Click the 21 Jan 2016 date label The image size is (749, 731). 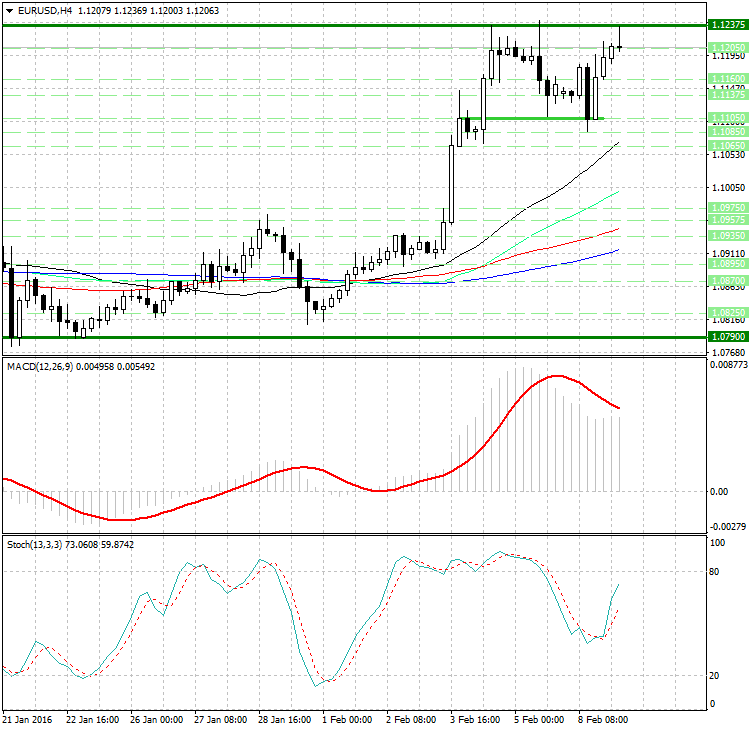(x=27, y=719)
